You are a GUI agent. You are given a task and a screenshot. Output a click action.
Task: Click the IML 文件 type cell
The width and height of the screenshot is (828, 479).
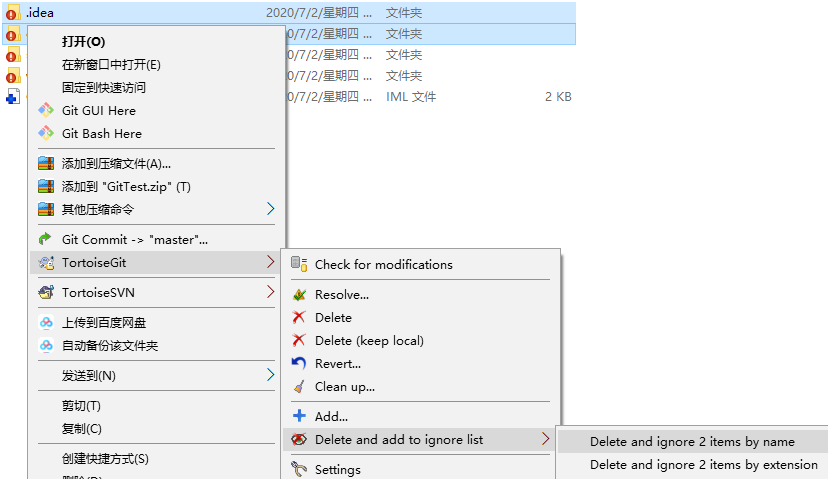pyautogui.click(x=411, y=97)
